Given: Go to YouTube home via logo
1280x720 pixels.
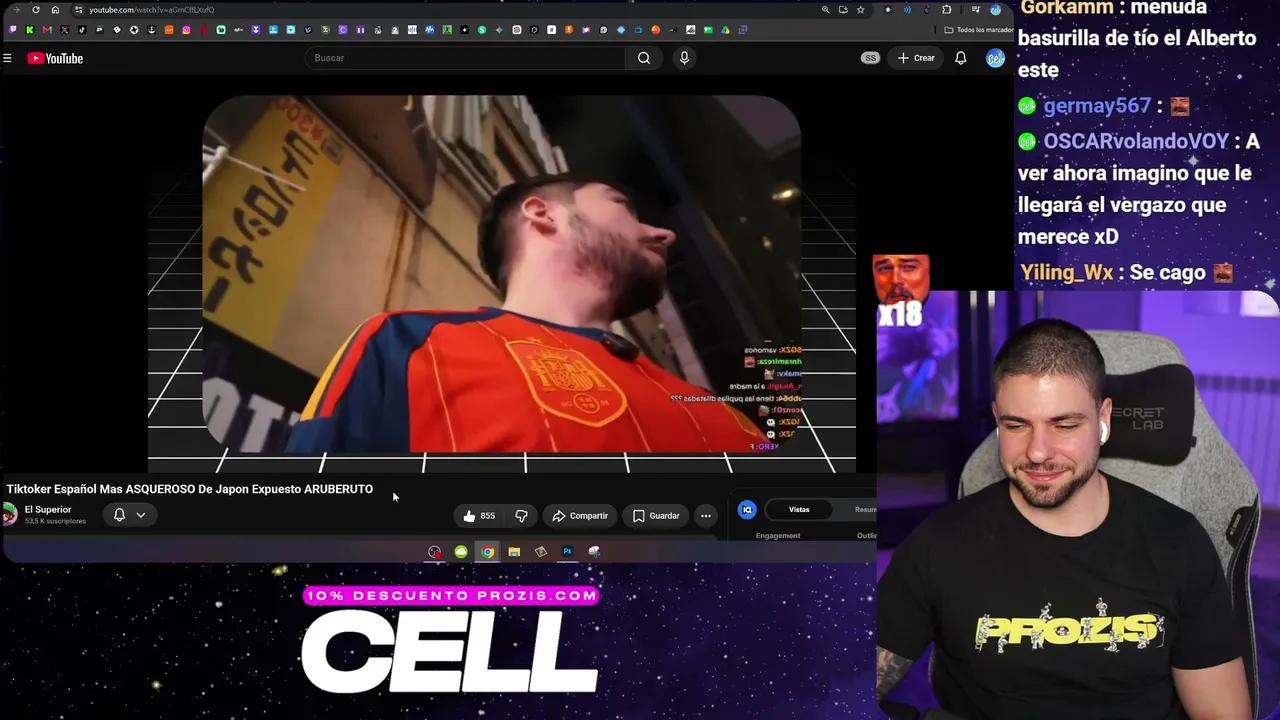Looking at the screenshot, I should 55,58.
